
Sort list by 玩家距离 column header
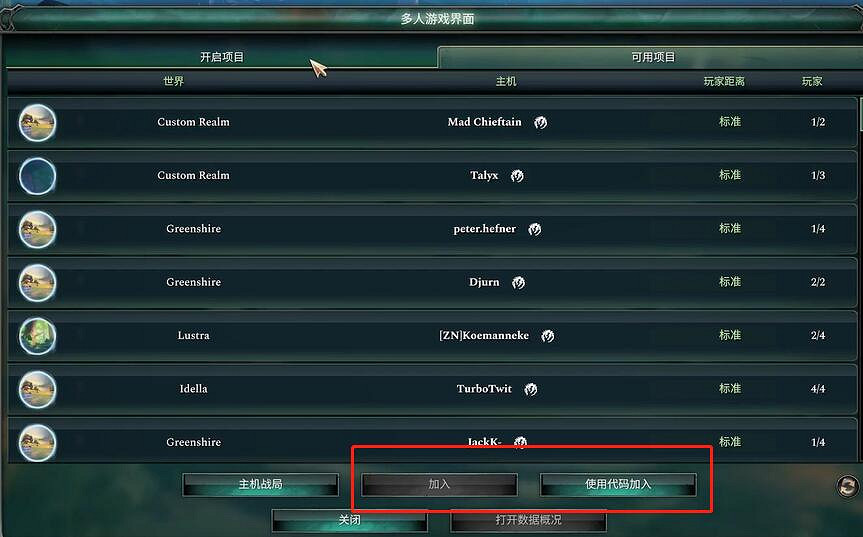(x=724, y=81)
